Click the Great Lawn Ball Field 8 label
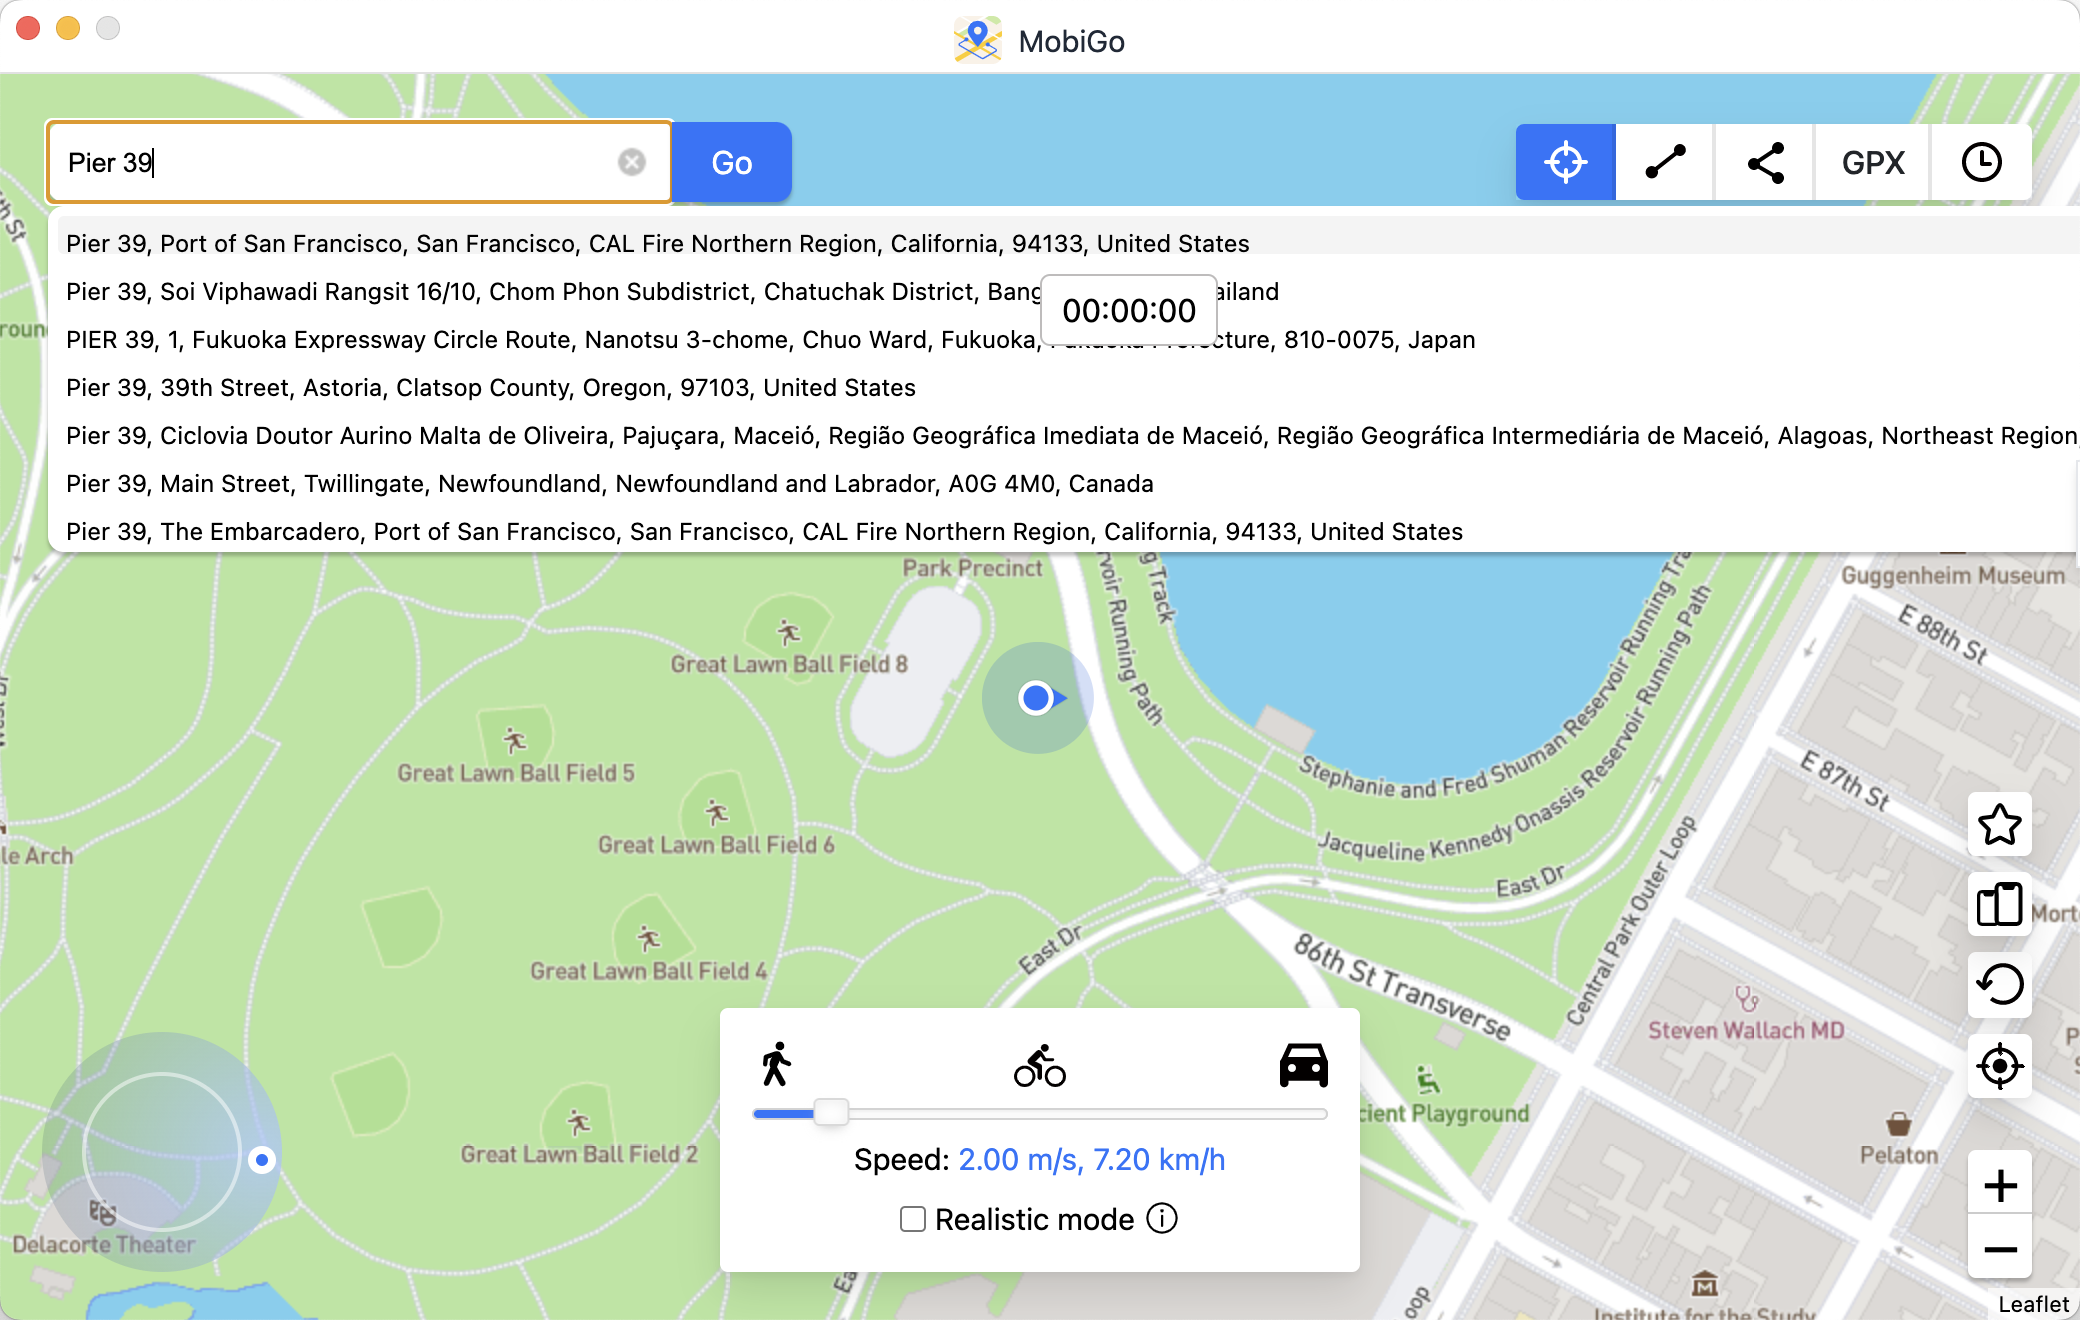The image size is (2080, 1320). pyautogui.click(x=789, y=664)
